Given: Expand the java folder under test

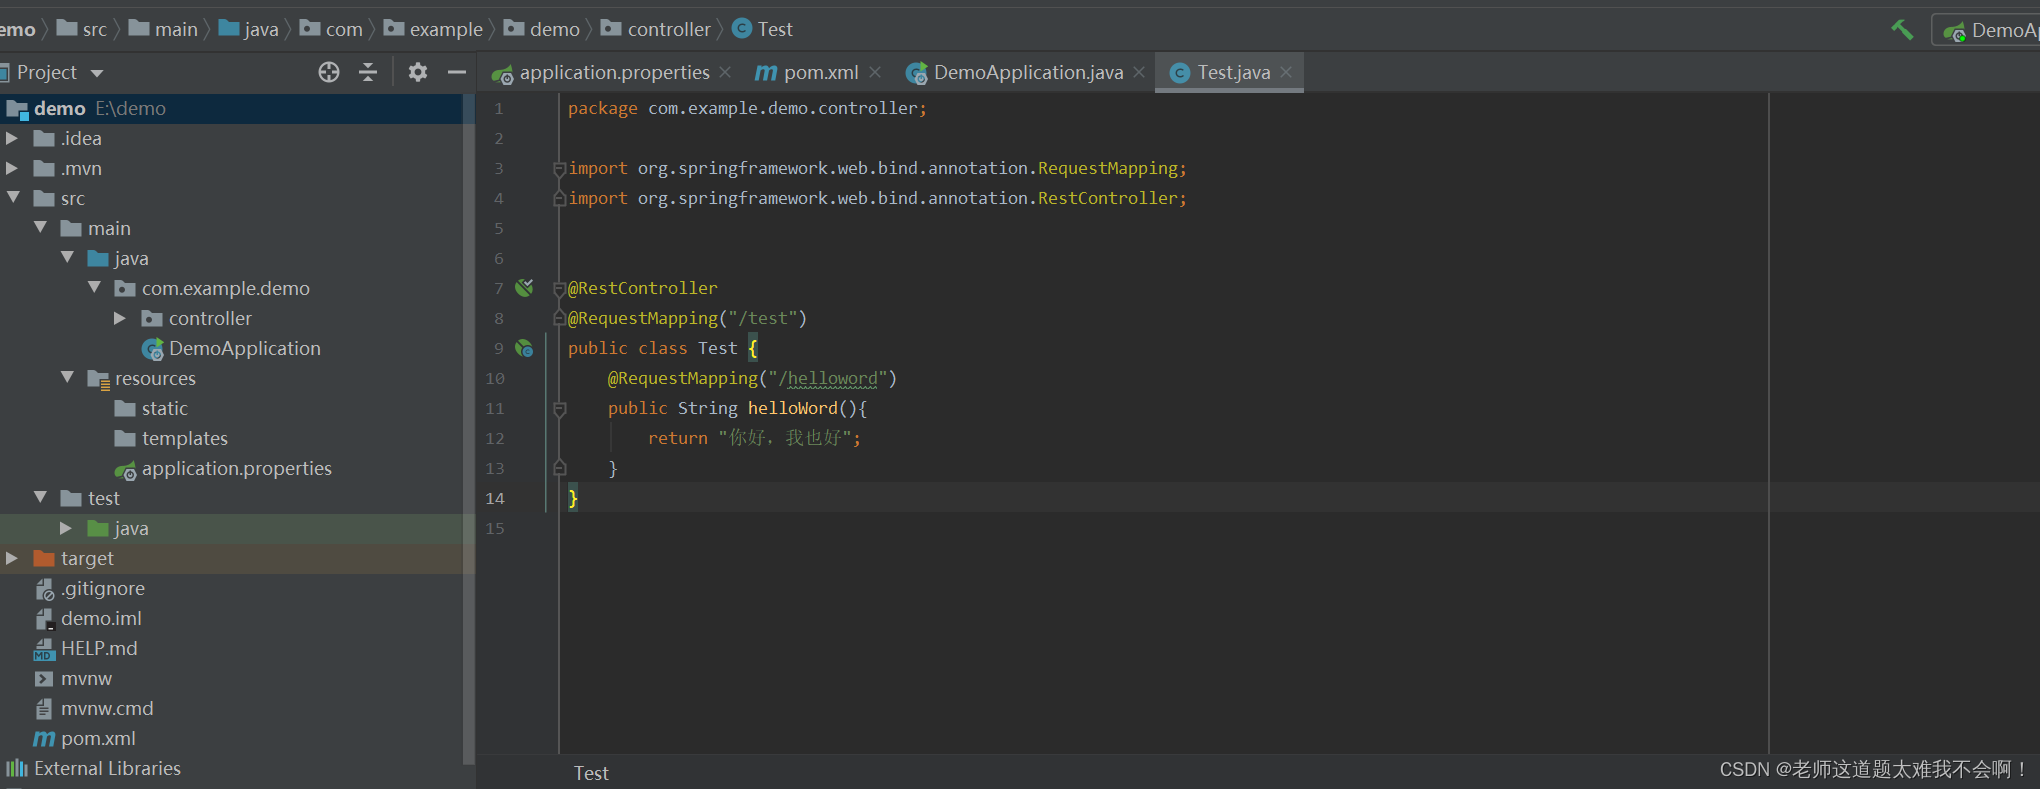Looking at the screenshot, I should 66,528.
